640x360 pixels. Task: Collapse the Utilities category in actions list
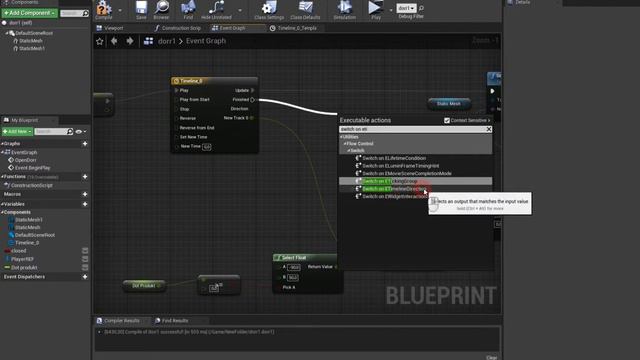[342, 137]
